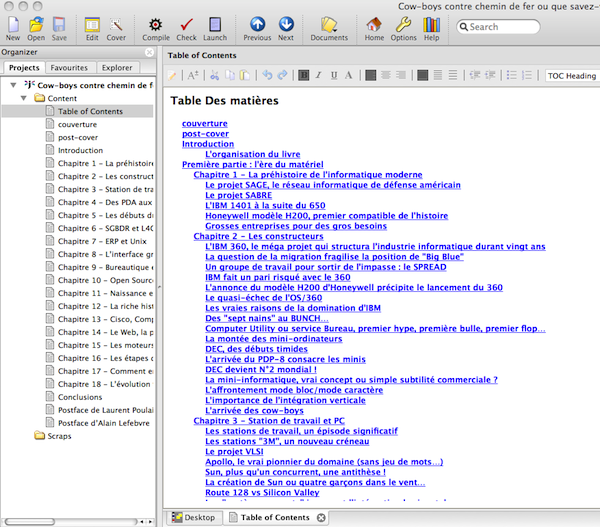
Task: Cut selection with the scissors icon
Action: click(x=215, y=75)
